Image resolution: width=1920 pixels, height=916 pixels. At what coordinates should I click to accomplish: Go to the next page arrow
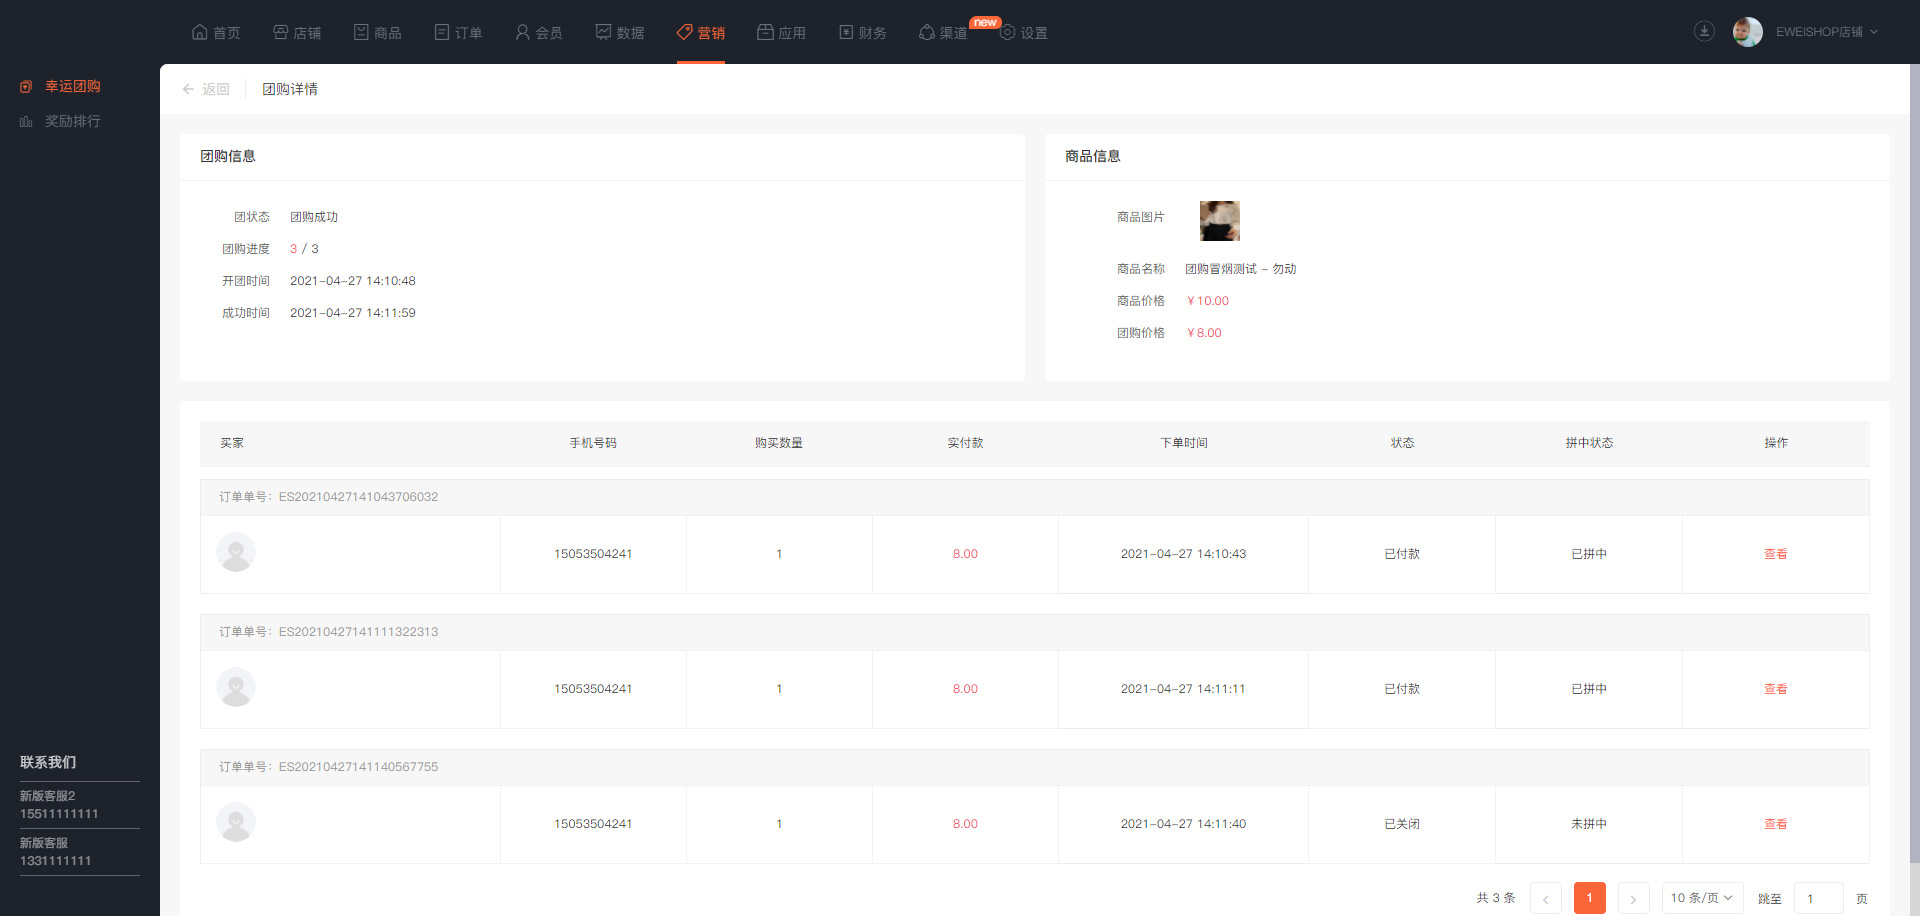(x=1633, y=898)
